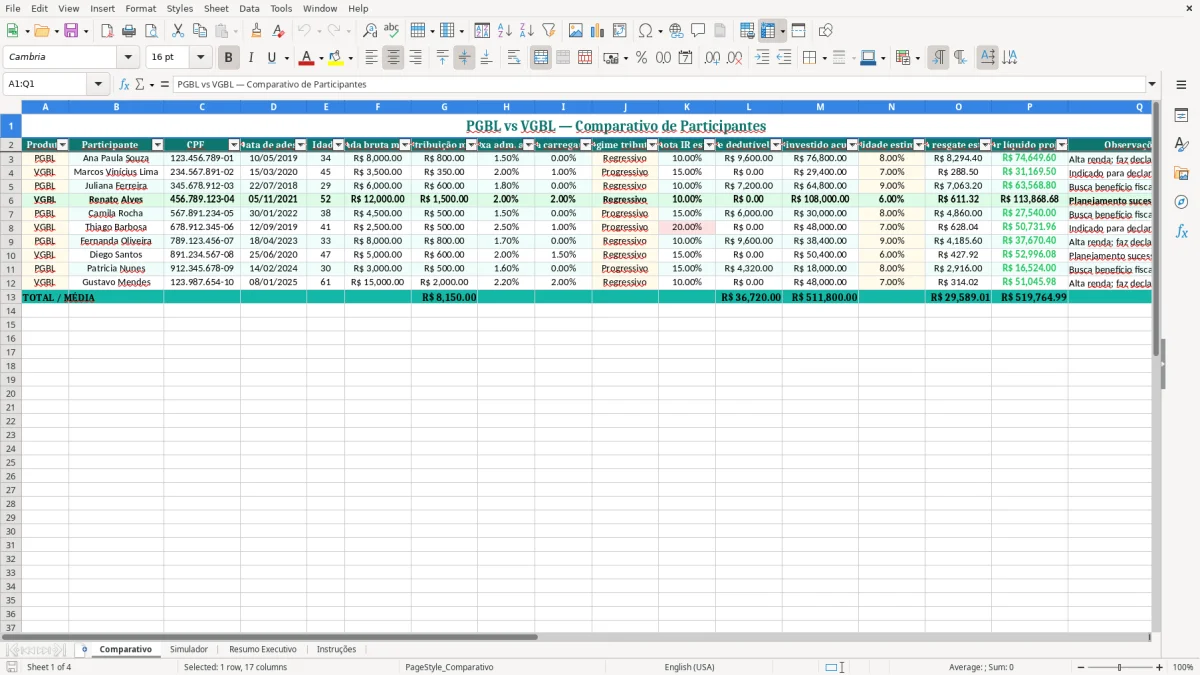Select column header M
Viewport: 1200px width, 675px height.
point(820,106)
